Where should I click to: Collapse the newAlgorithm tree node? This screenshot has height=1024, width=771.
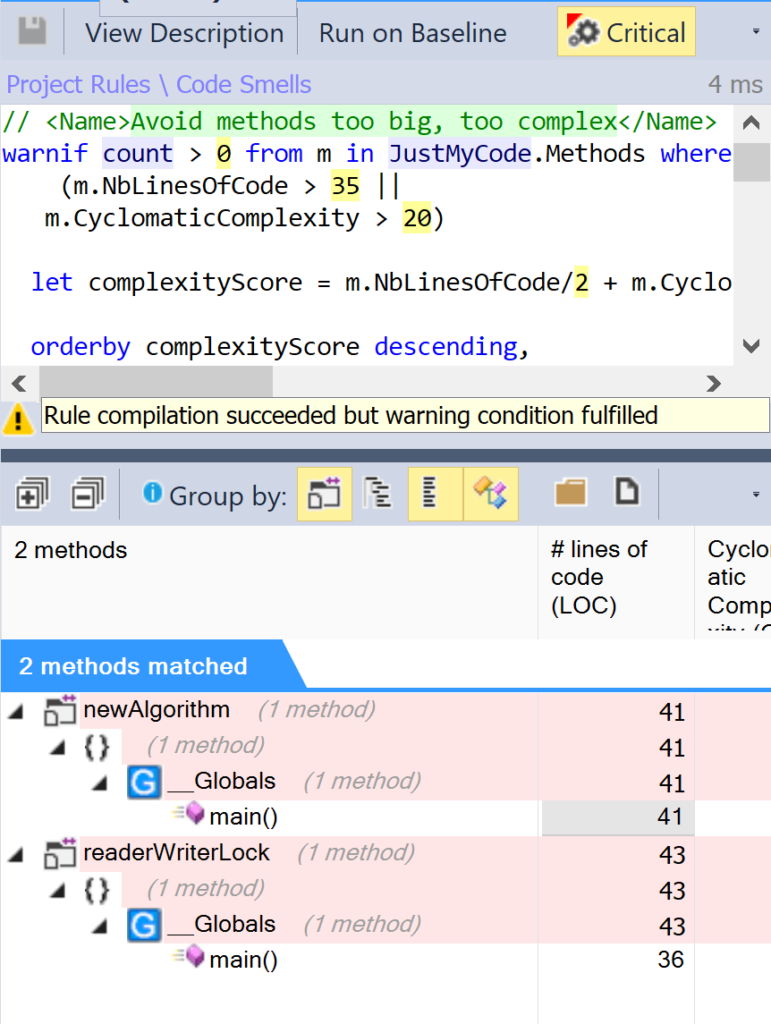coord(16,711)
